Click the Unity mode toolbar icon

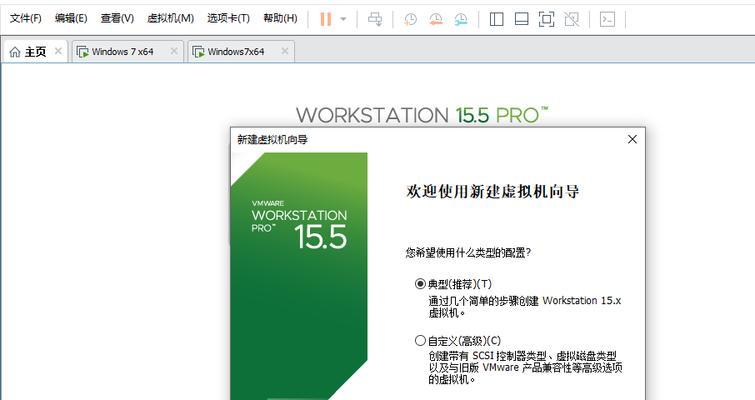[572, 19]
